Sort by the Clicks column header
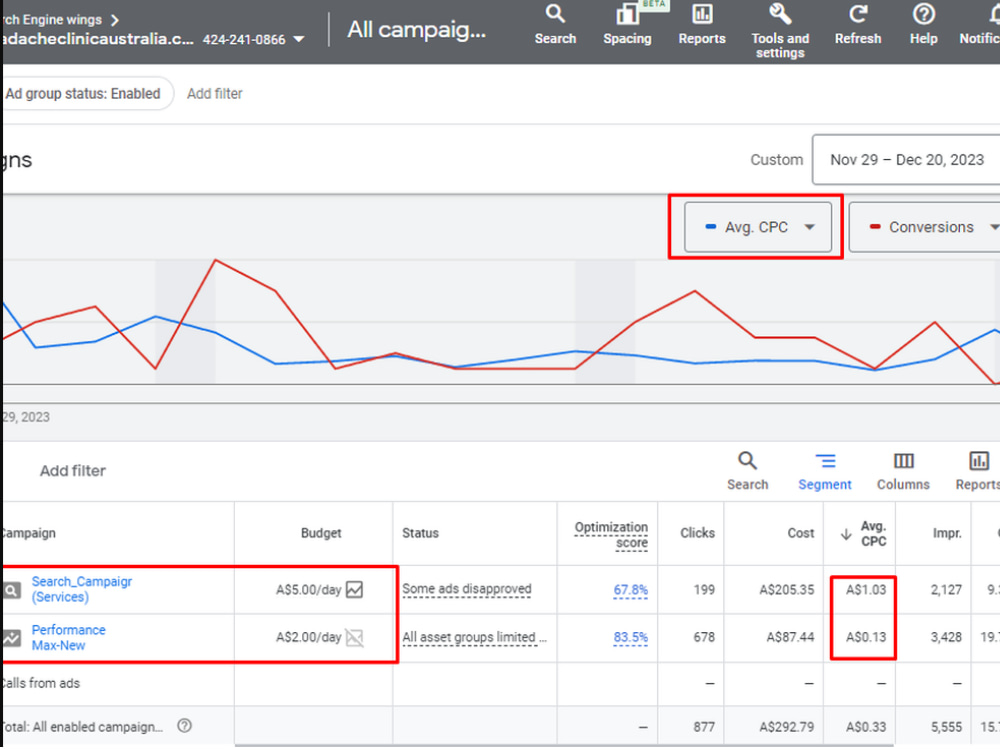The width and height of the screenshot is (1000, 750). [697, 533]
